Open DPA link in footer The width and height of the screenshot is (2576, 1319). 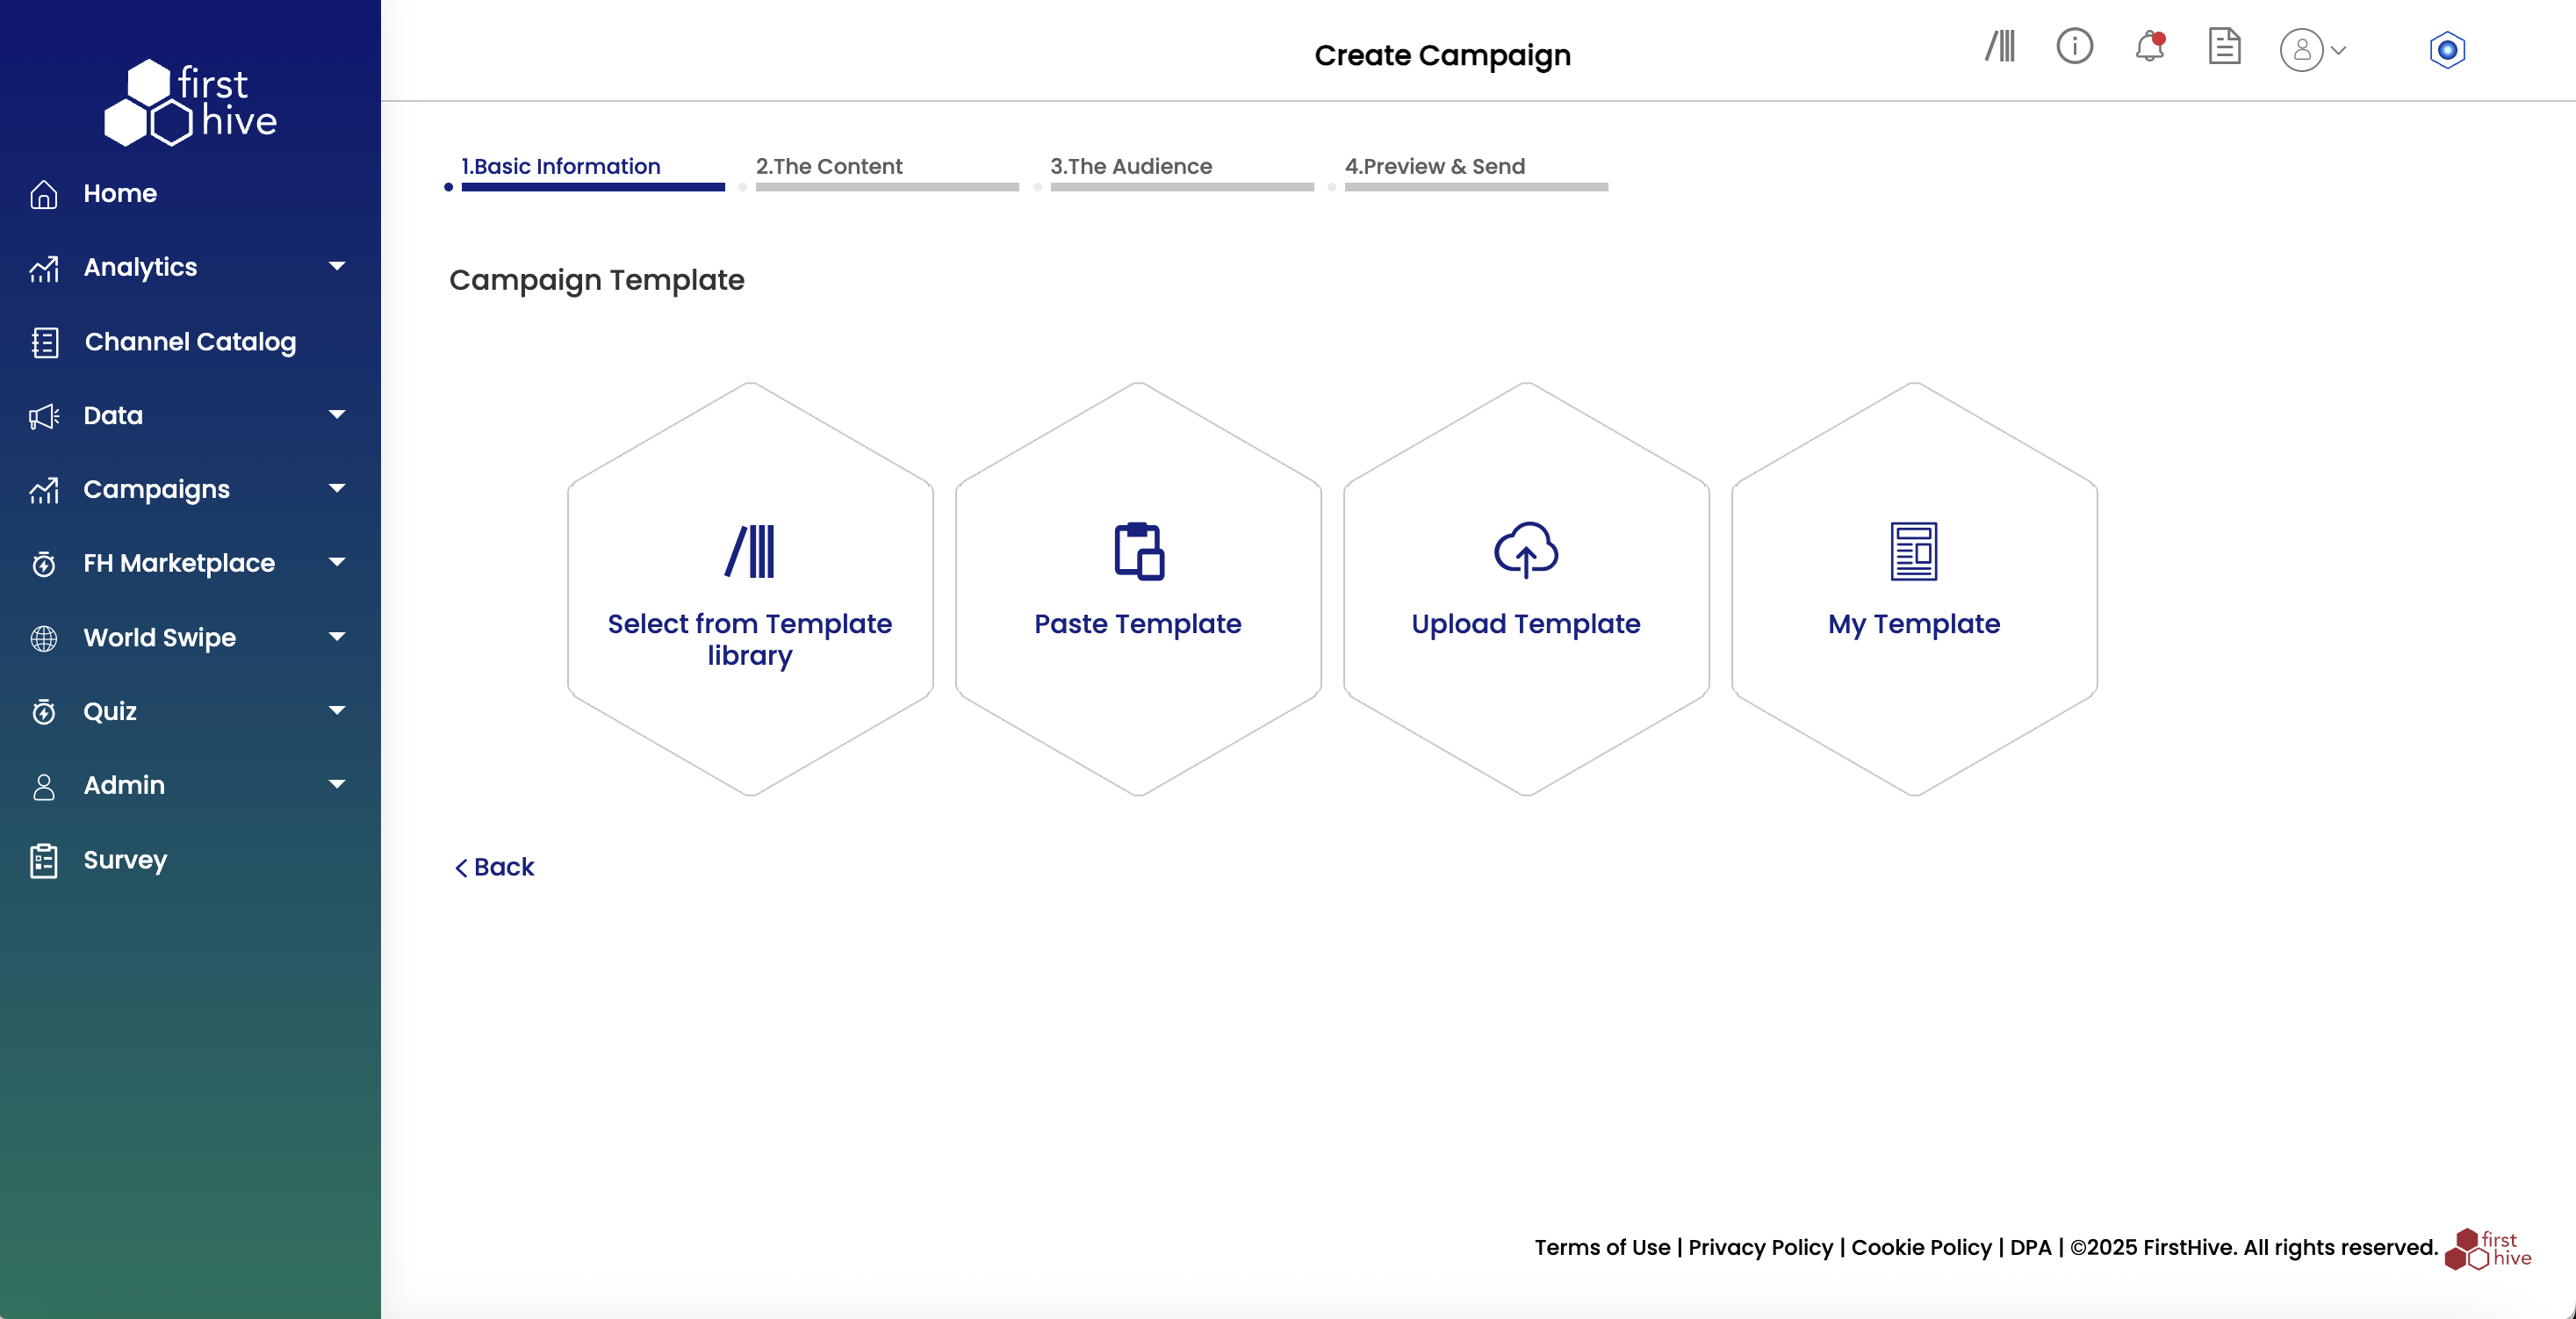[x=2030, y=1248]
